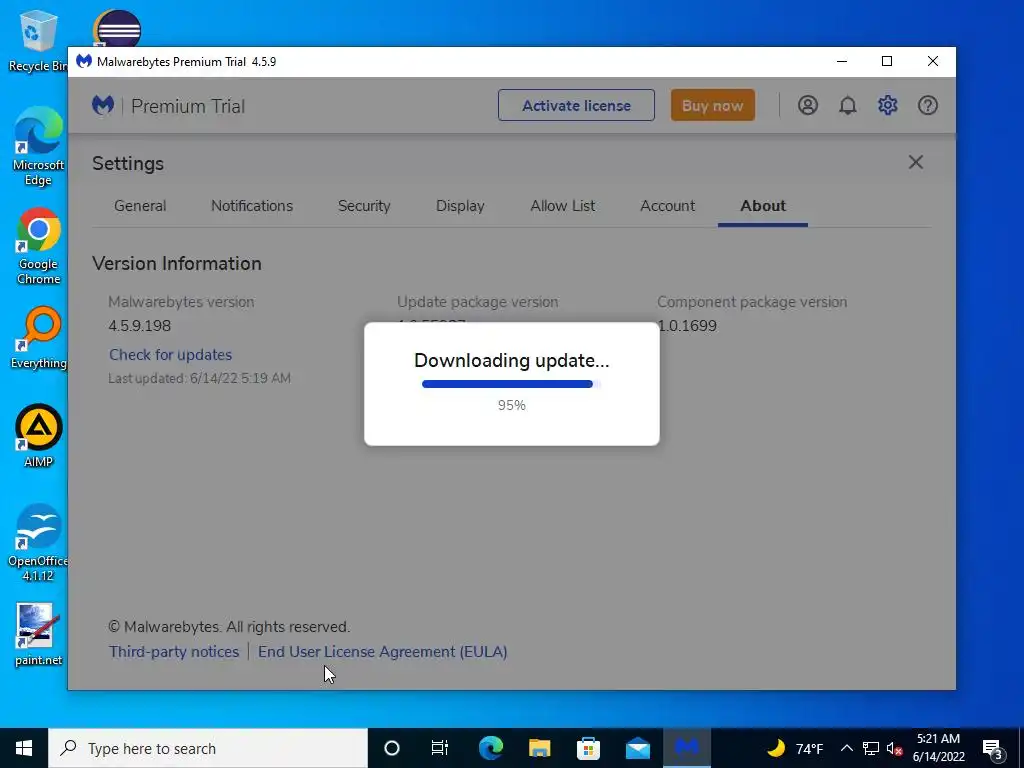Open the Third-party notices link
The height and width of the screenshot is (768, 1024).
click(x=174, y=652)
